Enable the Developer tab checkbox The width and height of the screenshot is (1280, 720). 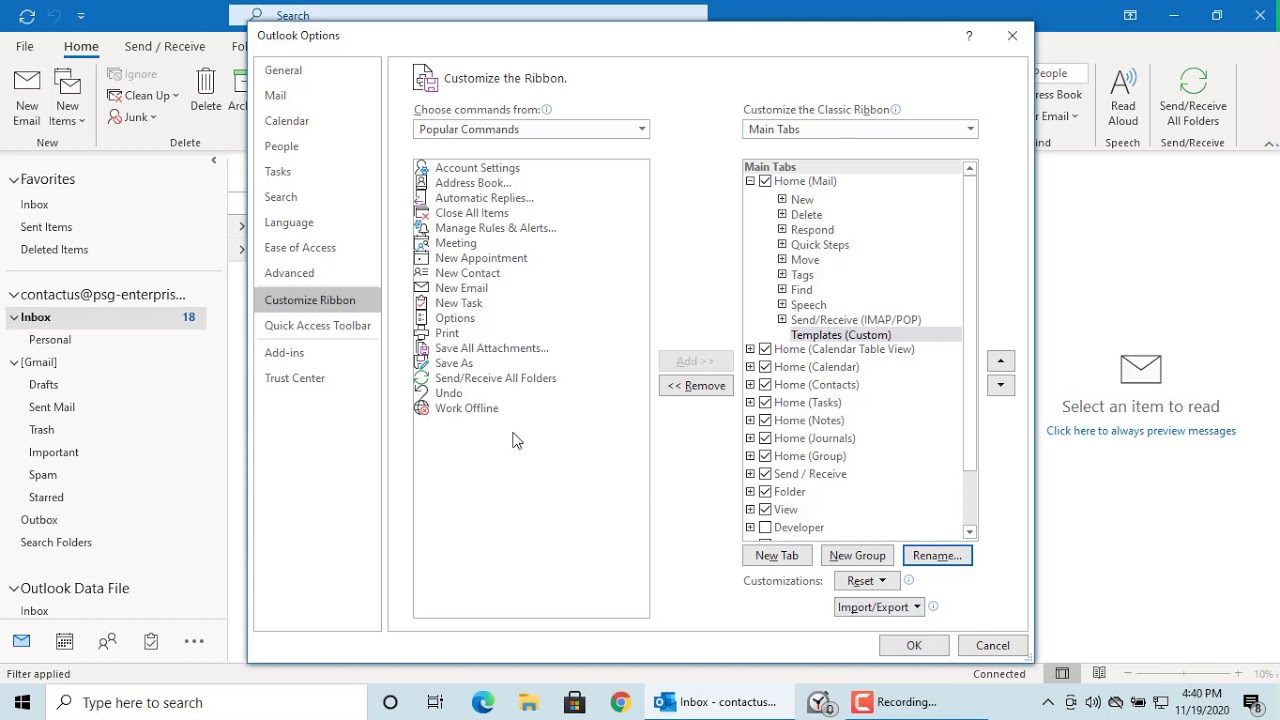765,528
